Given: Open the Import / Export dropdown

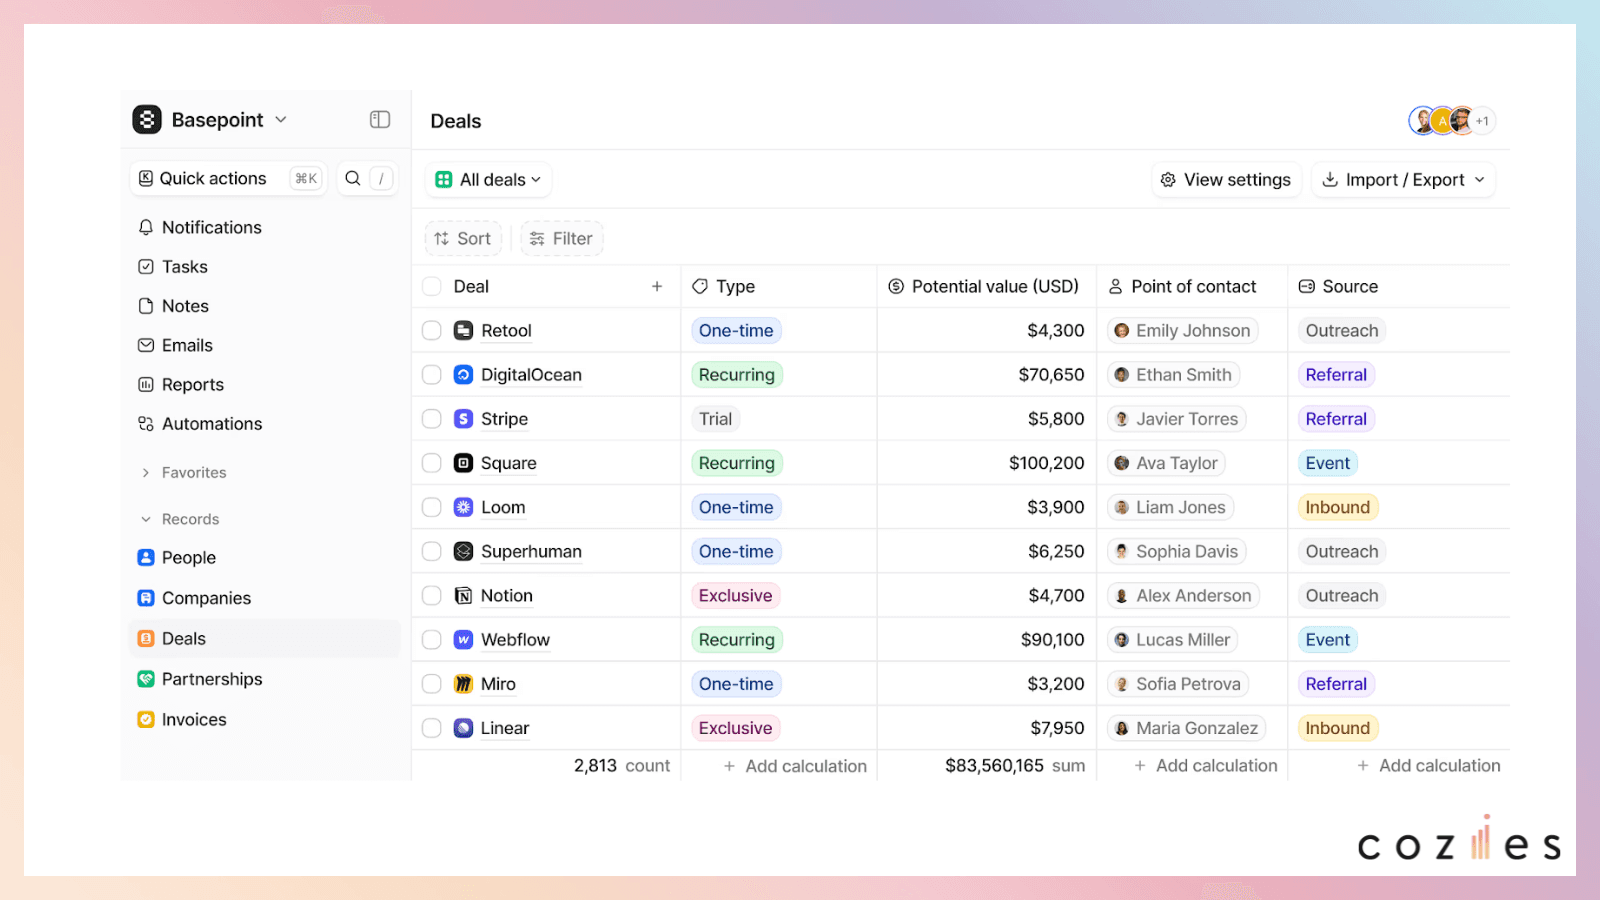Looking at the screenshot, I should pos(1403,180).
